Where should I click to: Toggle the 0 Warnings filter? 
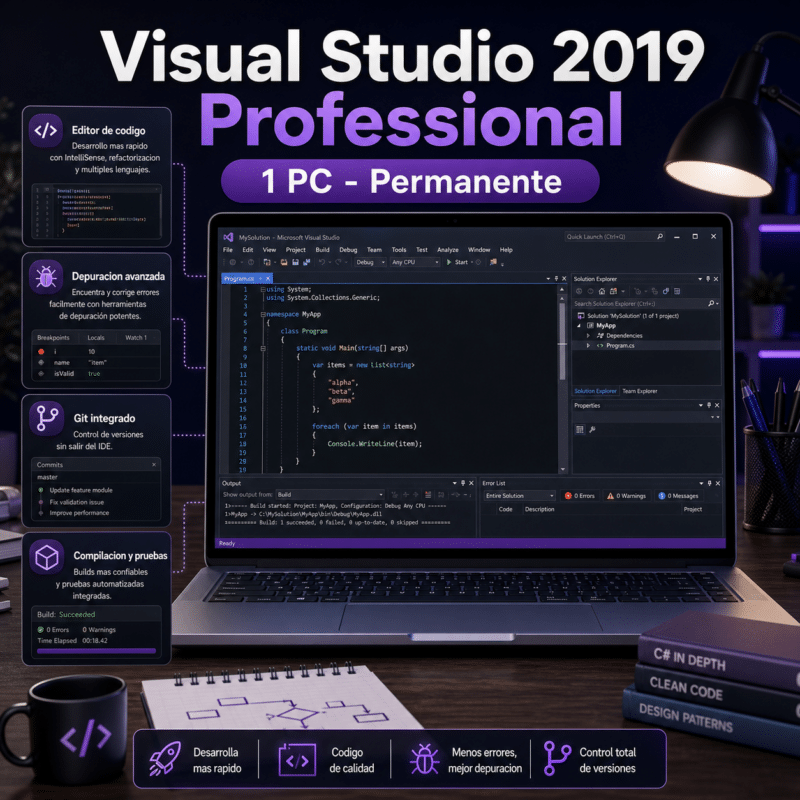tap(626, 496)
